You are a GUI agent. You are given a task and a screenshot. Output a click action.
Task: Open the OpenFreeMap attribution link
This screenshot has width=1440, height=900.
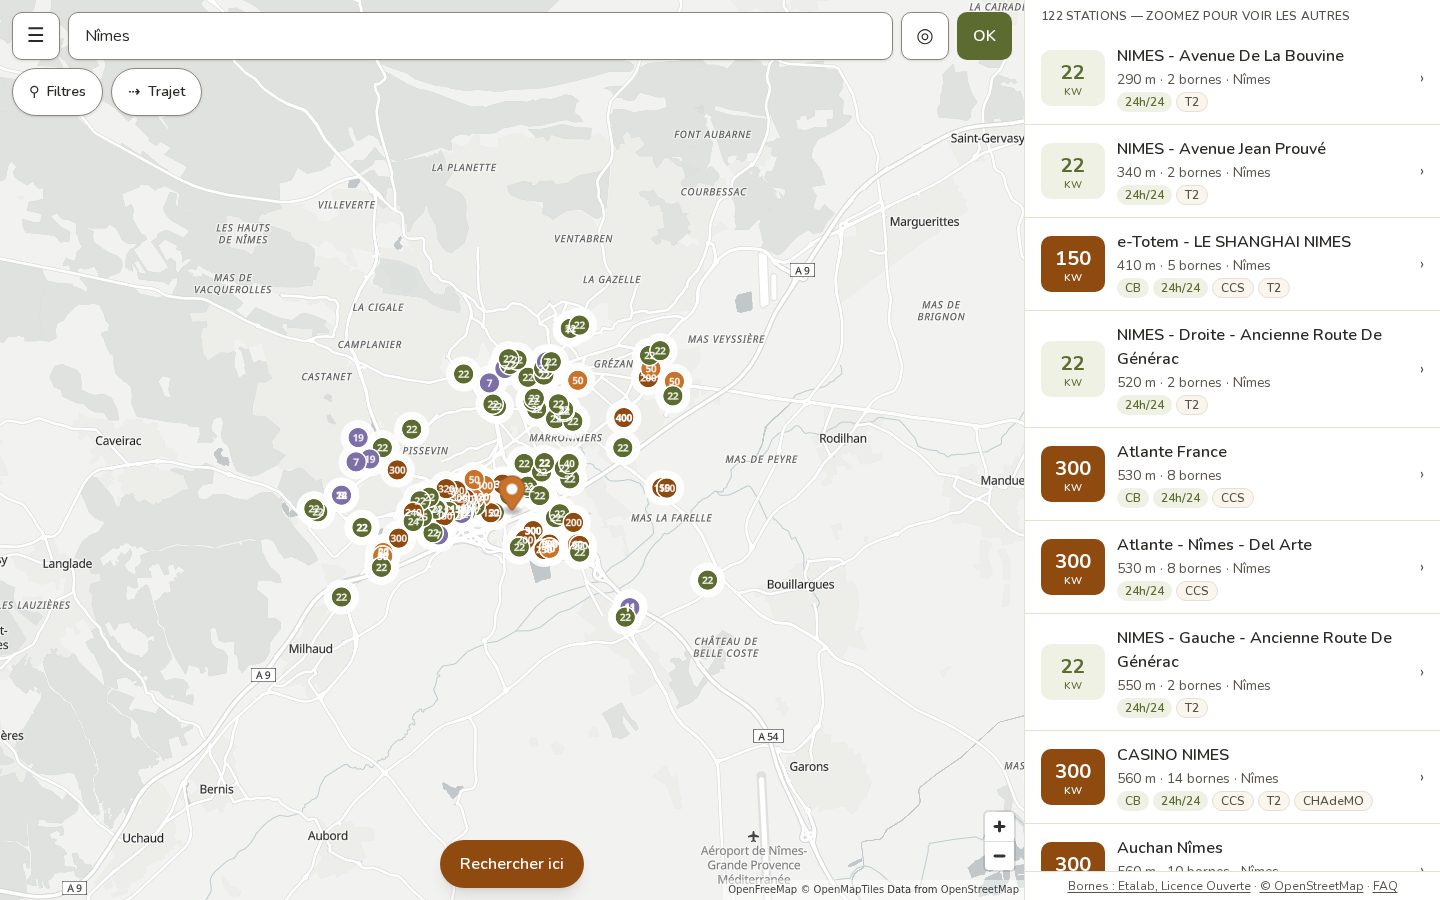(762, 889)
